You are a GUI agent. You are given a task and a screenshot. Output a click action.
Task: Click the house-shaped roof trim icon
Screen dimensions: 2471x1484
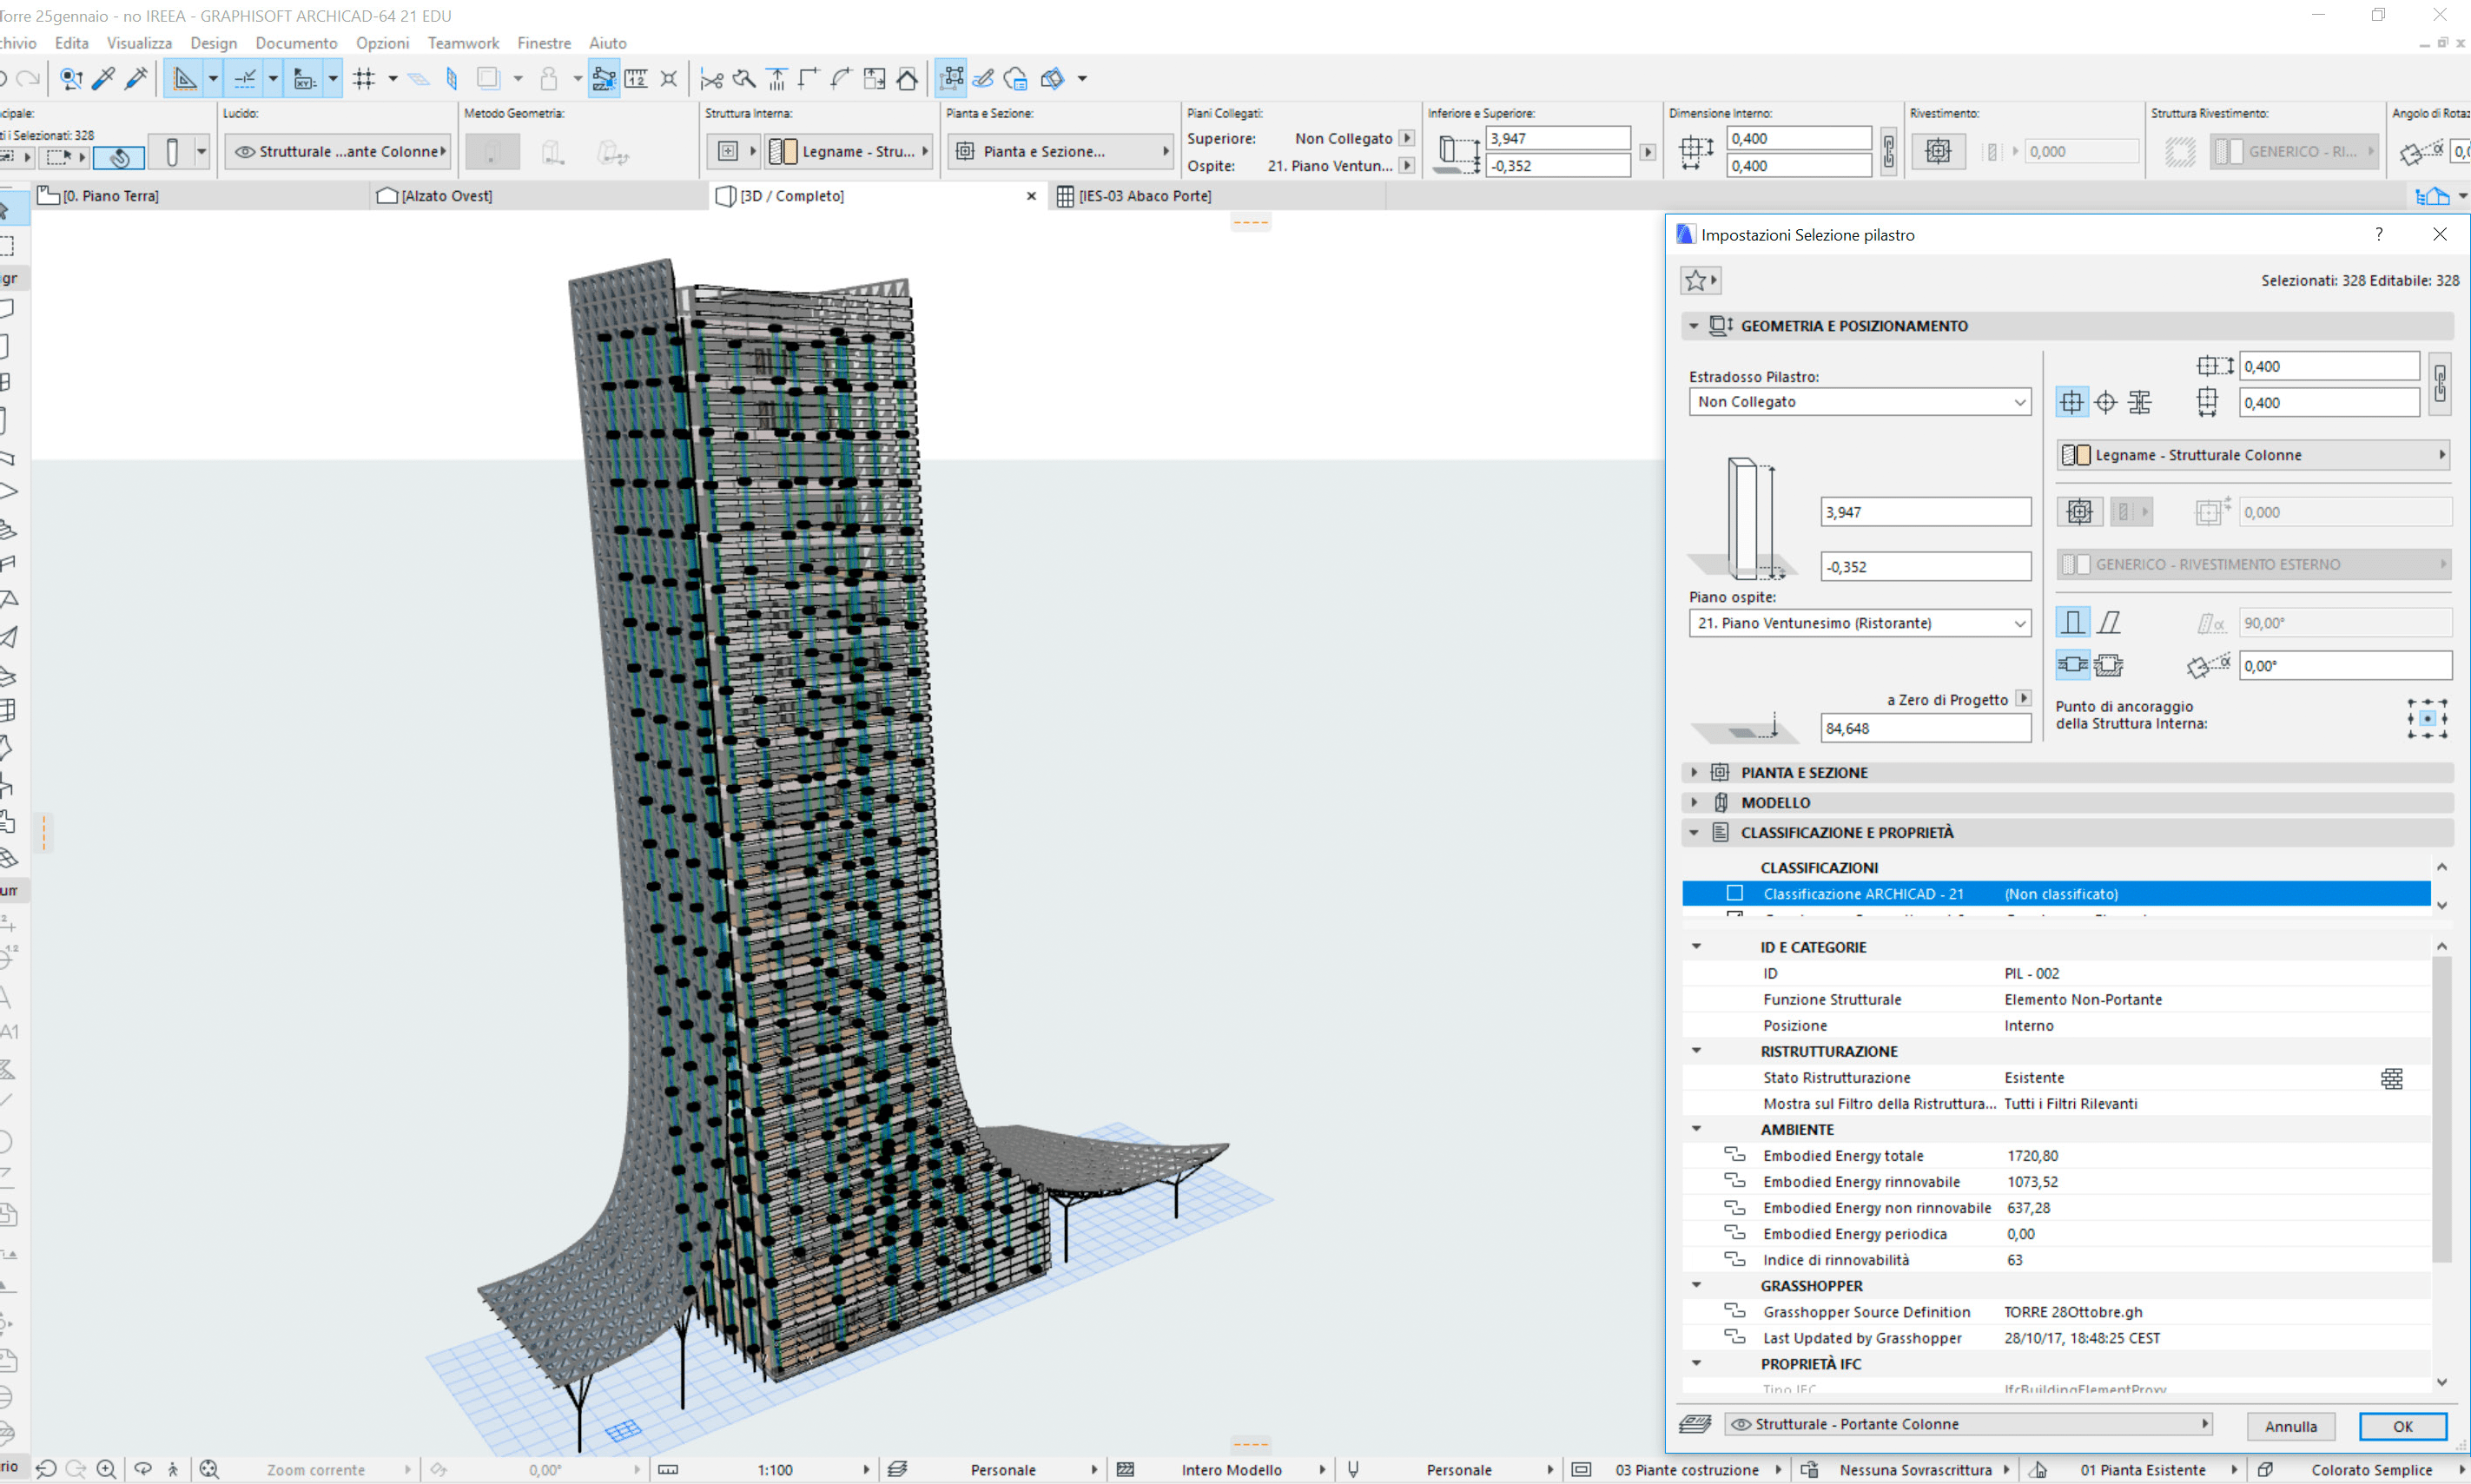[907, 79]
